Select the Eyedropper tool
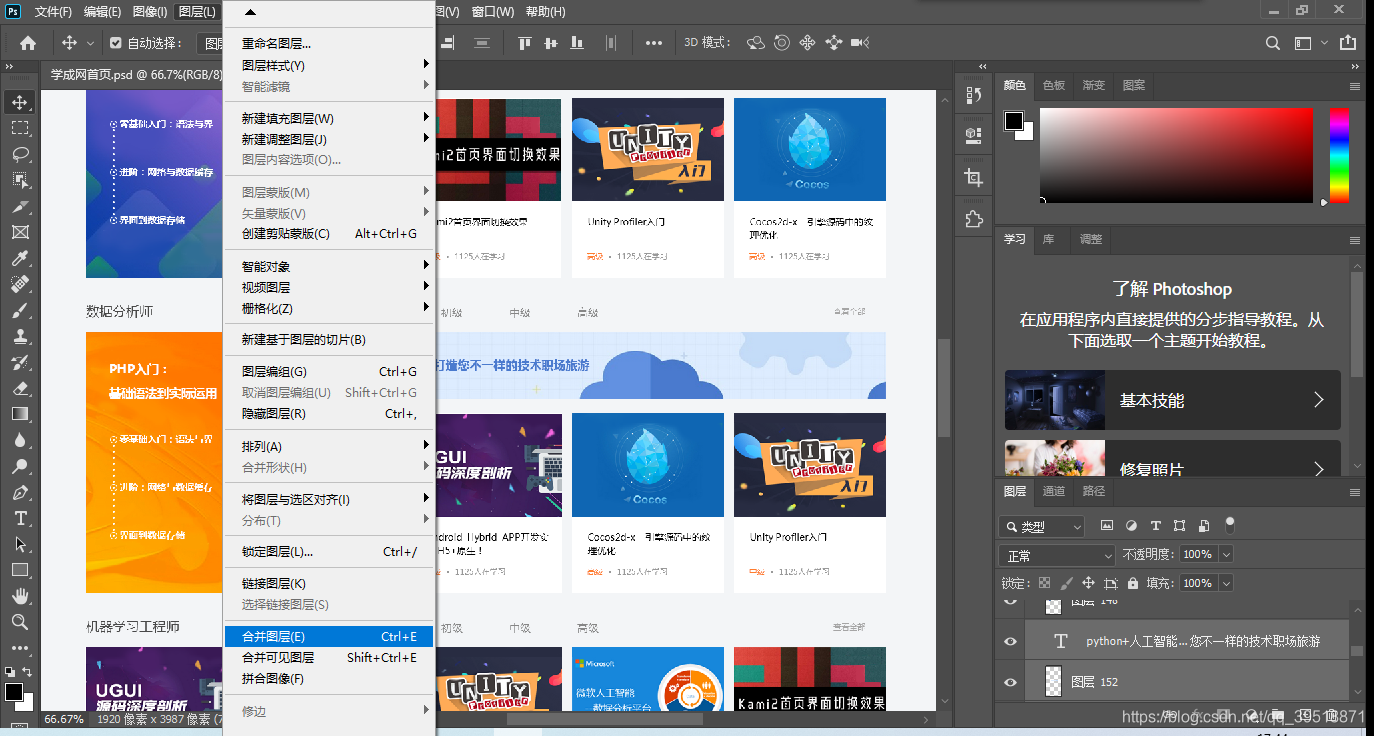The width and height of the screenshot is (1374, 736). pyautogui.click(x=20, y=258)
